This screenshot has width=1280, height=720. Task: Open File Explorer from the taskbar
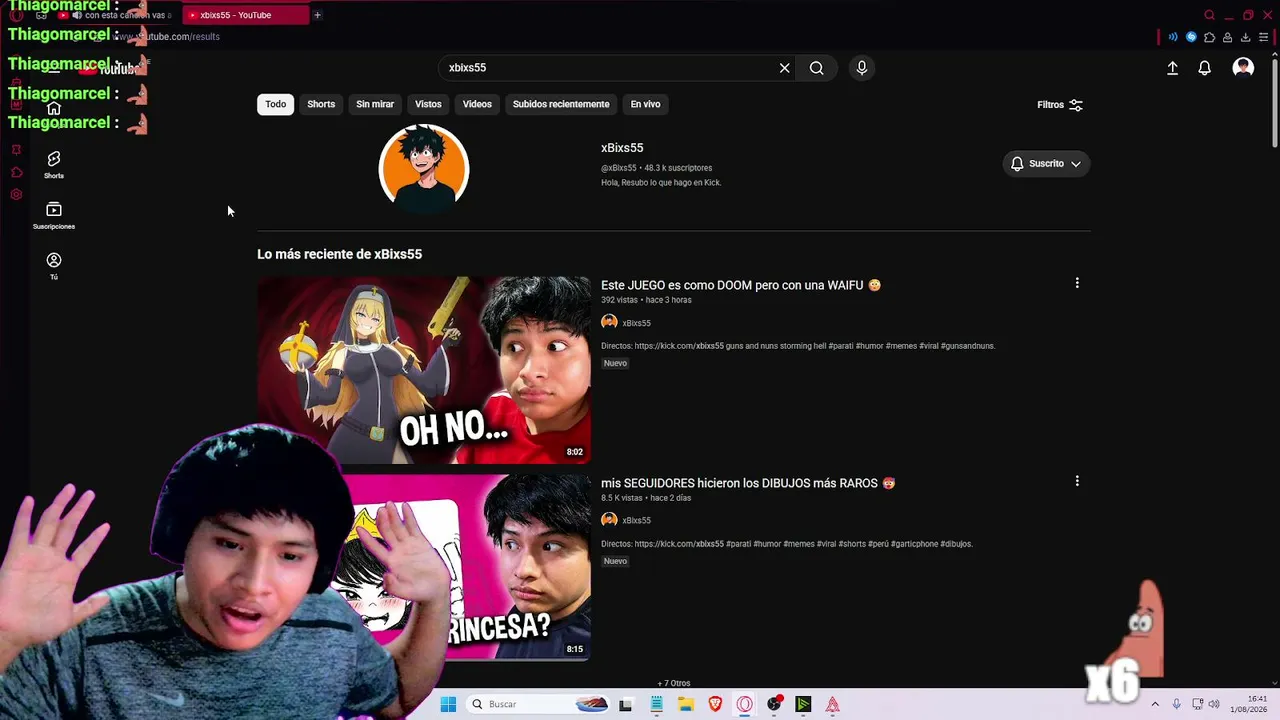point(686,704)
